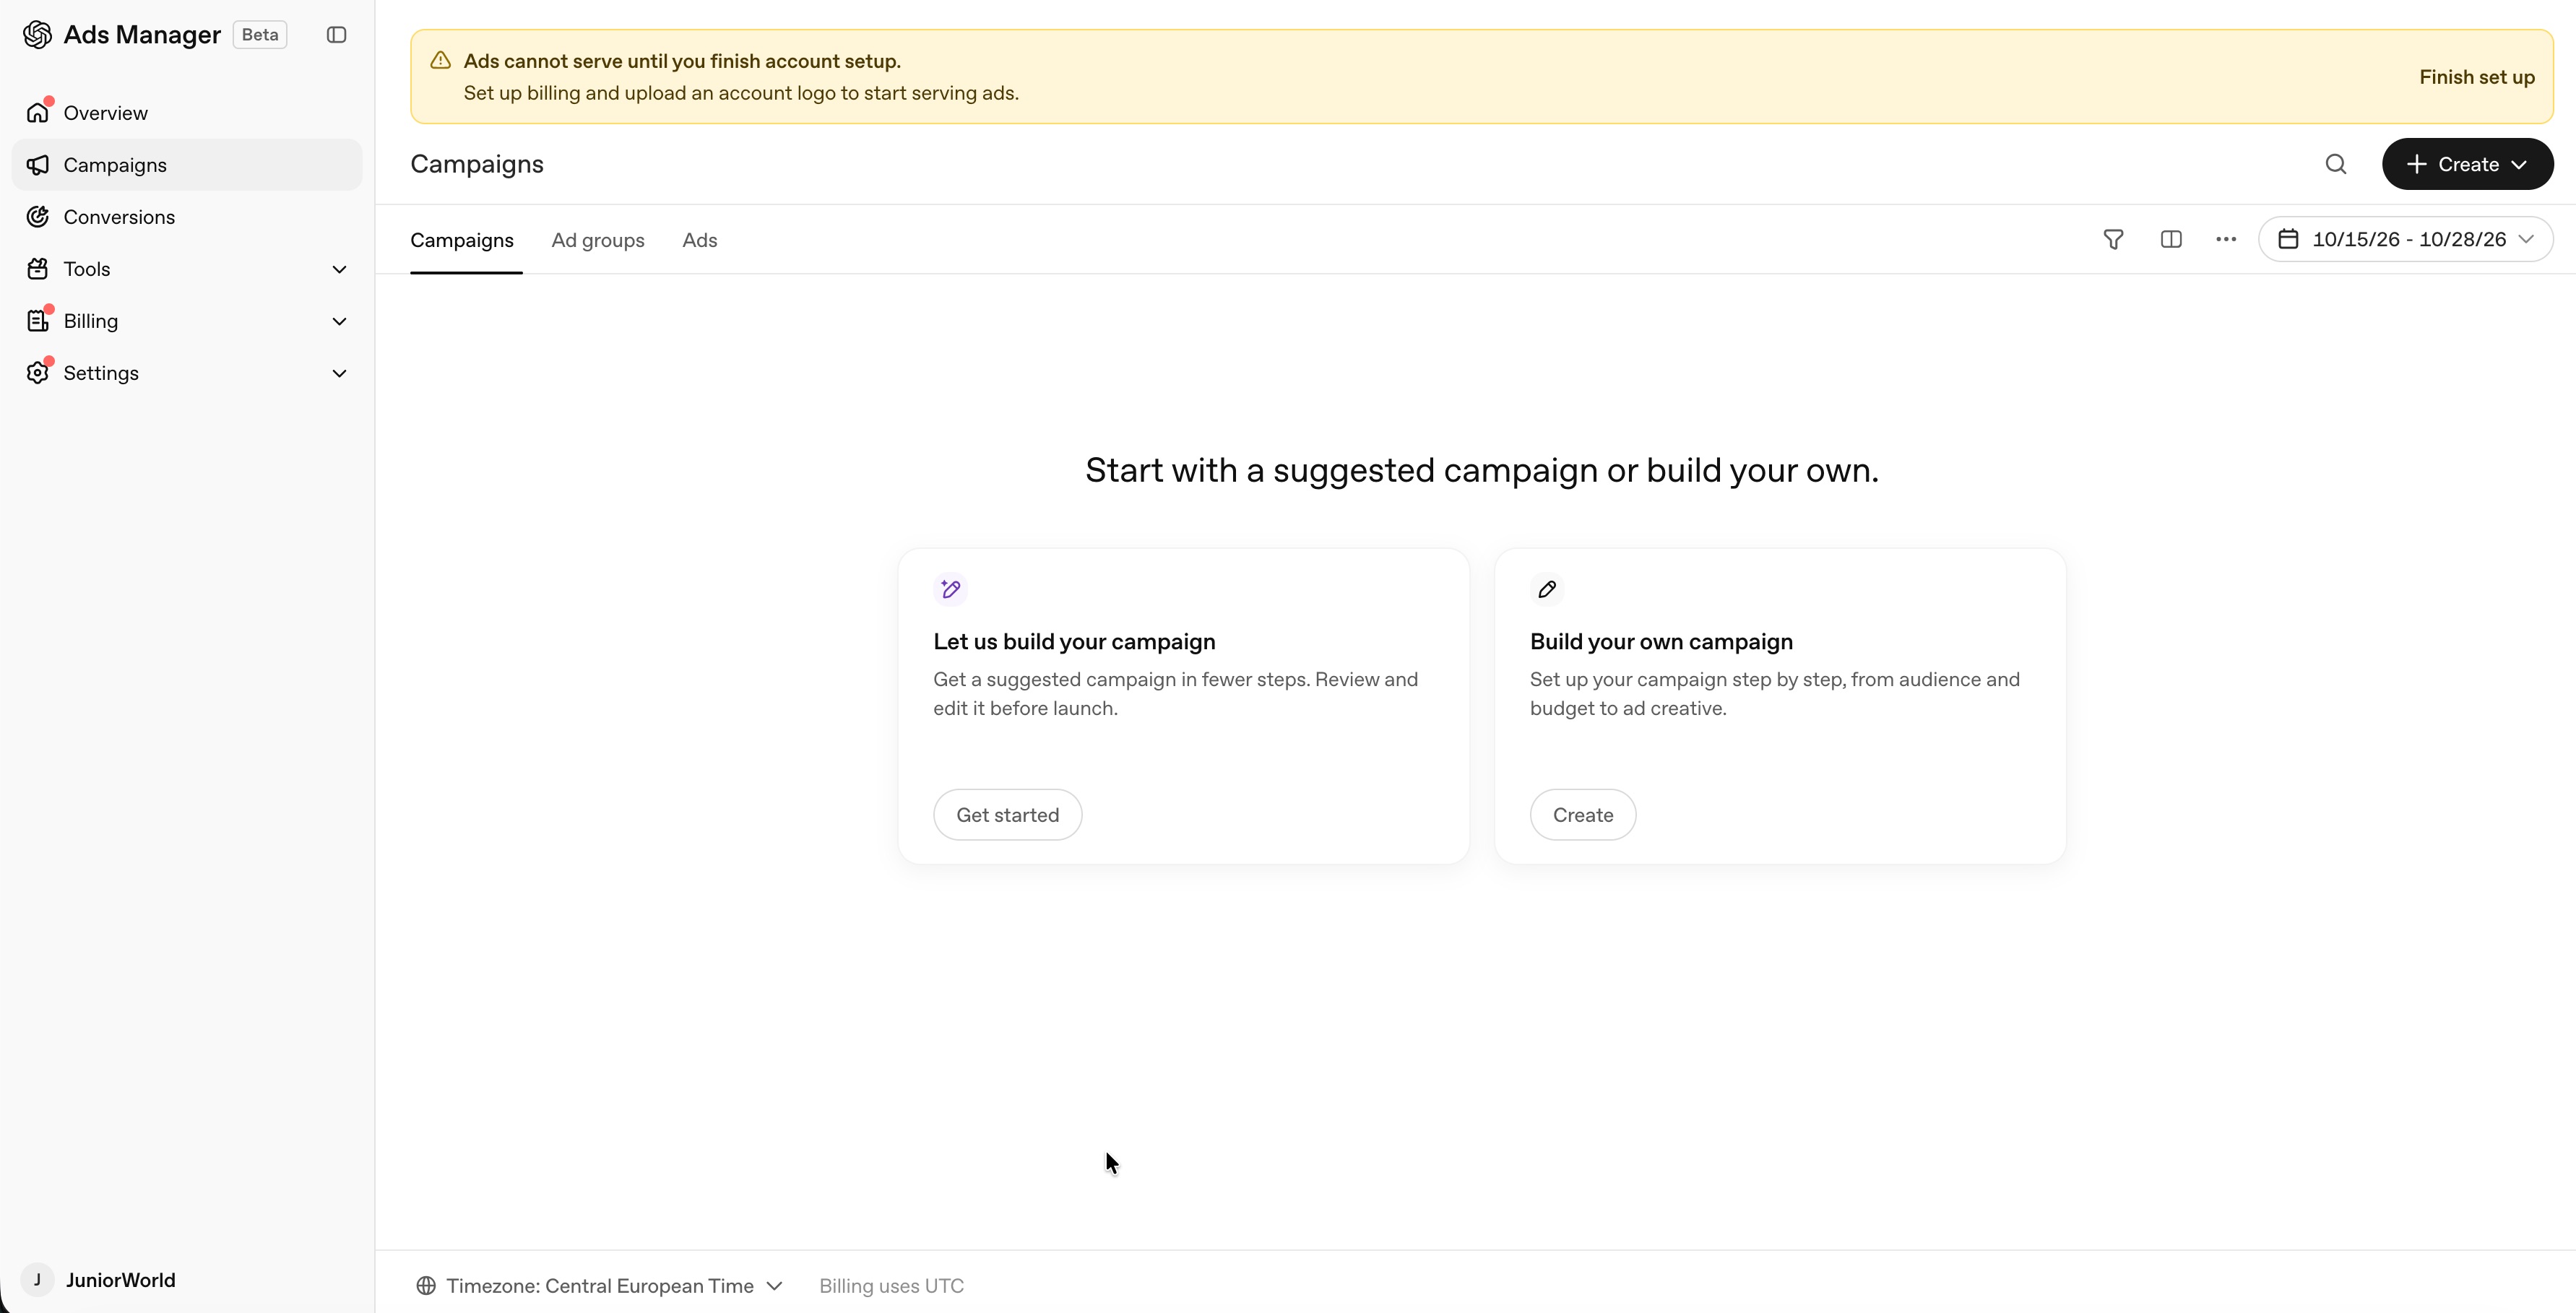The height and width of the screenshot is (1313, 2576).
Task: Go to Conversions in sidebar
Action: coord(187,217)
